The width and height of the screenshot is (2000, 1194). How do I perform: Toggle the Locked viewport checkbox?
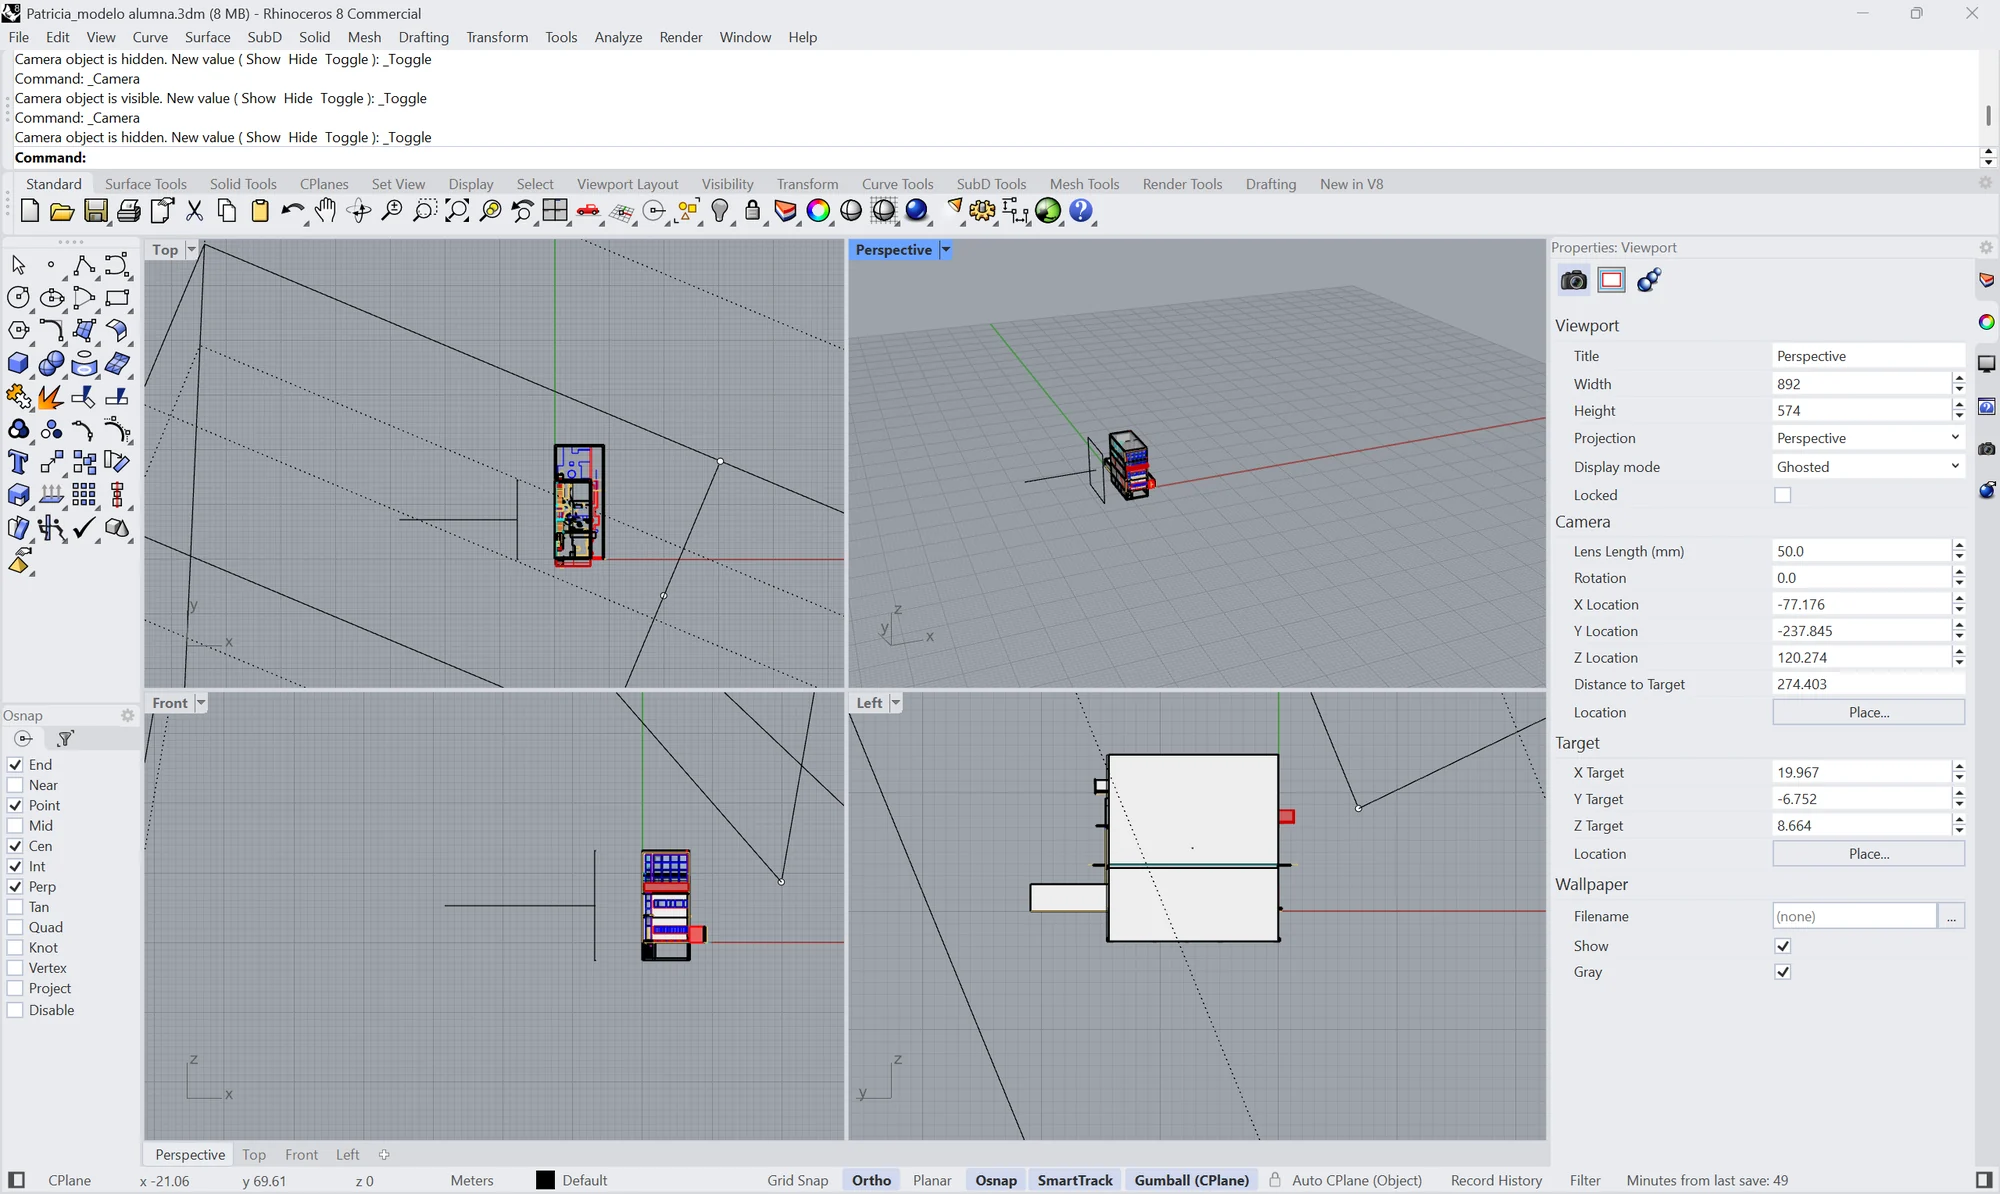point(1782,495)
